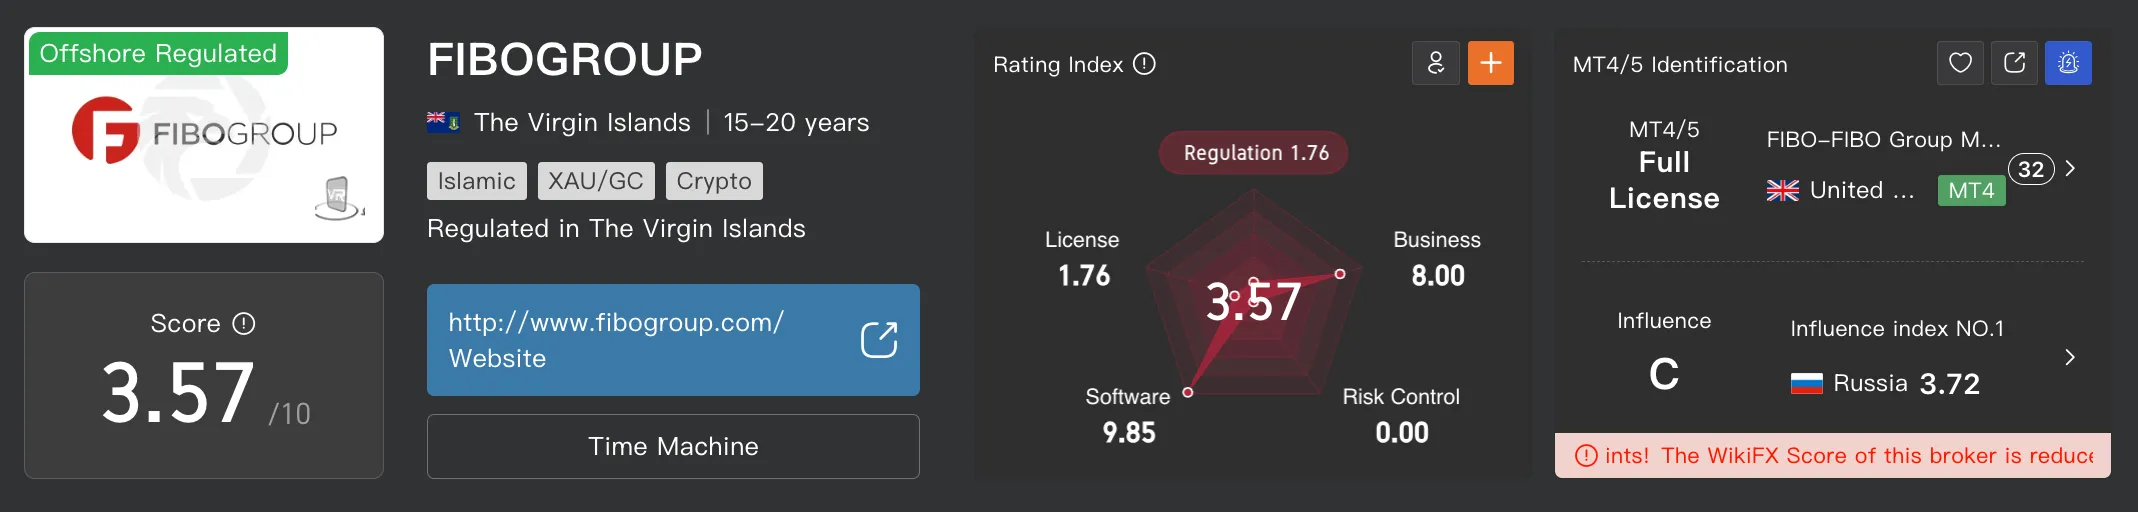This screenshot has height=512, width=2138.
Task: Click the Russia 3.72 influence value
Action: click(x=1950, y=384)
